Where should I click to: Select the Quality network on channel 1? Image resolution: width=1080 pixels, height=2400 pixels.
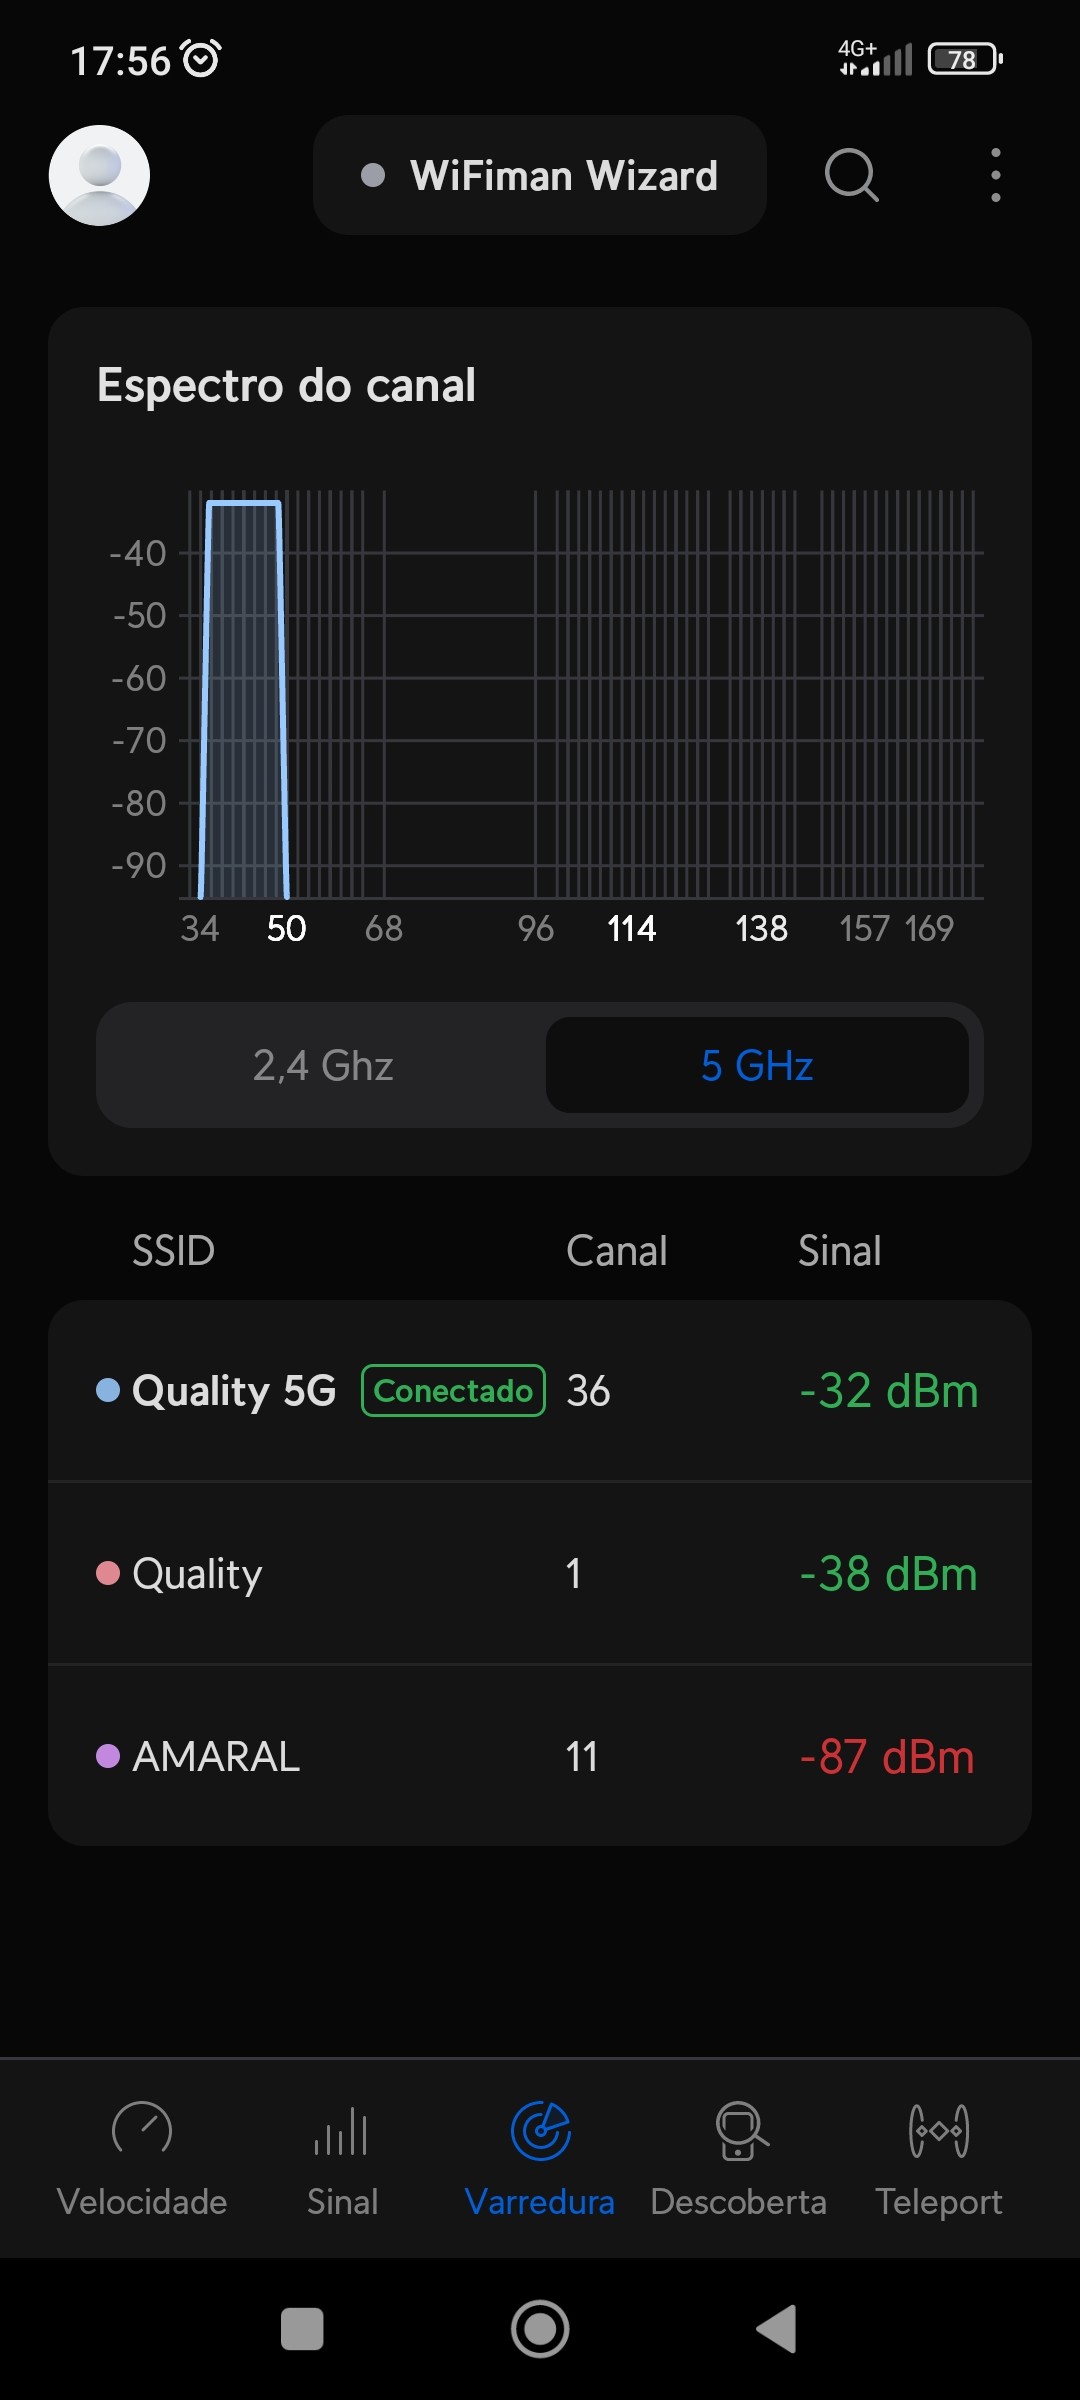[x=540, y=1574]
